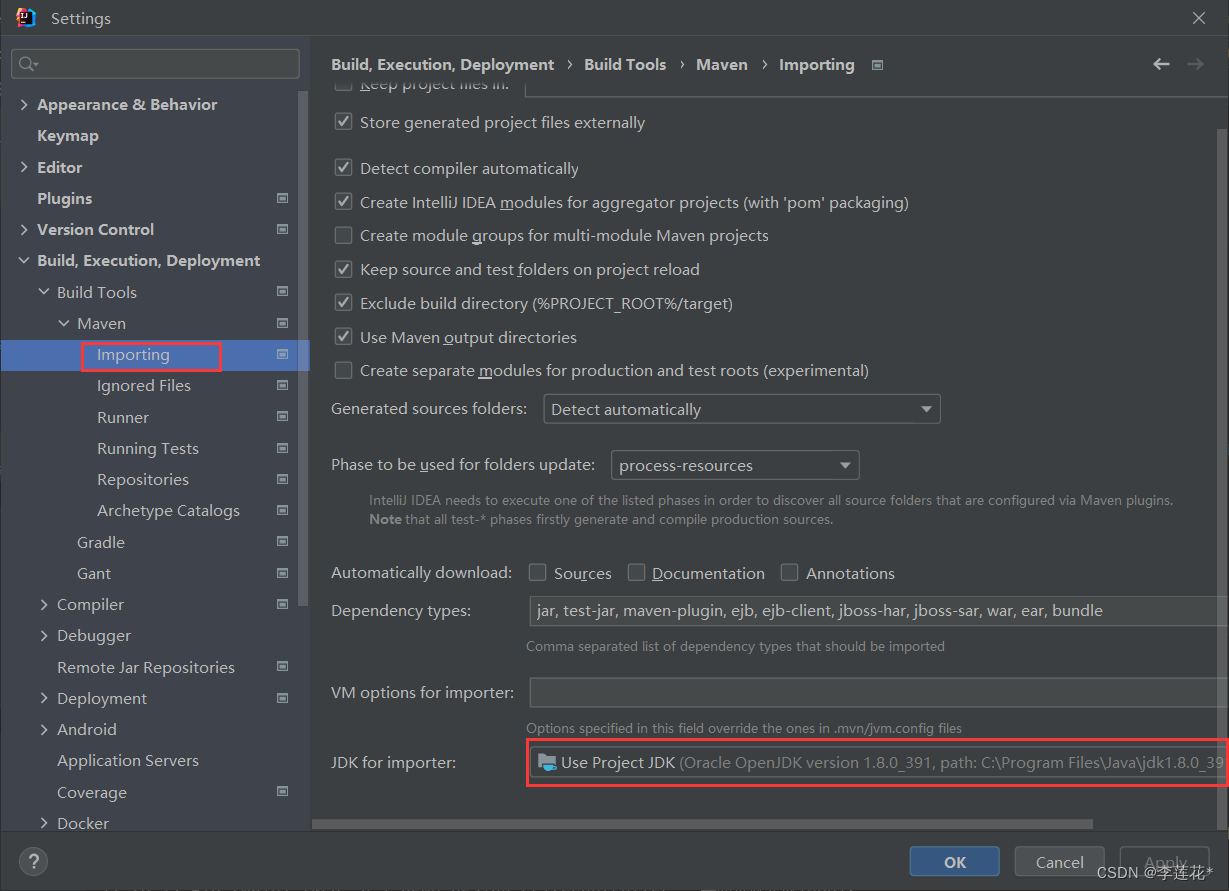Click the project-level icon next to Build Tools
Screen dimensions: 1229x891
[283, 292]
